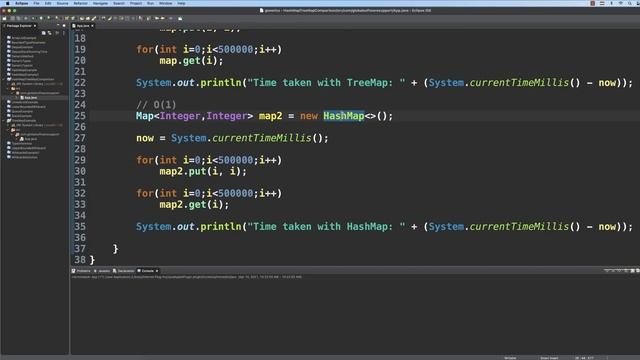Switch to the Javadoc tab
This screenshot has width=640, height=360.
(x=102, y=271)
